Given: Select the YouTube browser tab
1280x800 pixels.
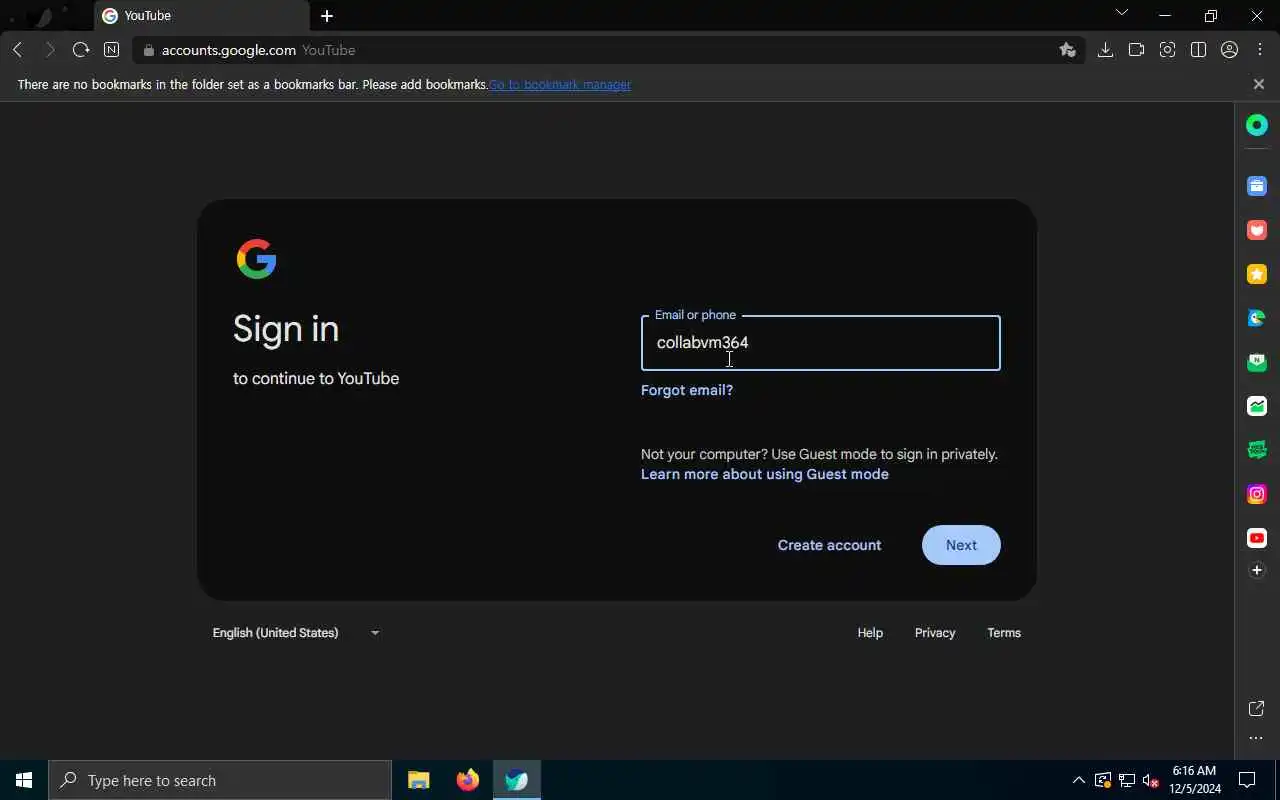Looking at the screenshot, I should (x=202, y=16).
